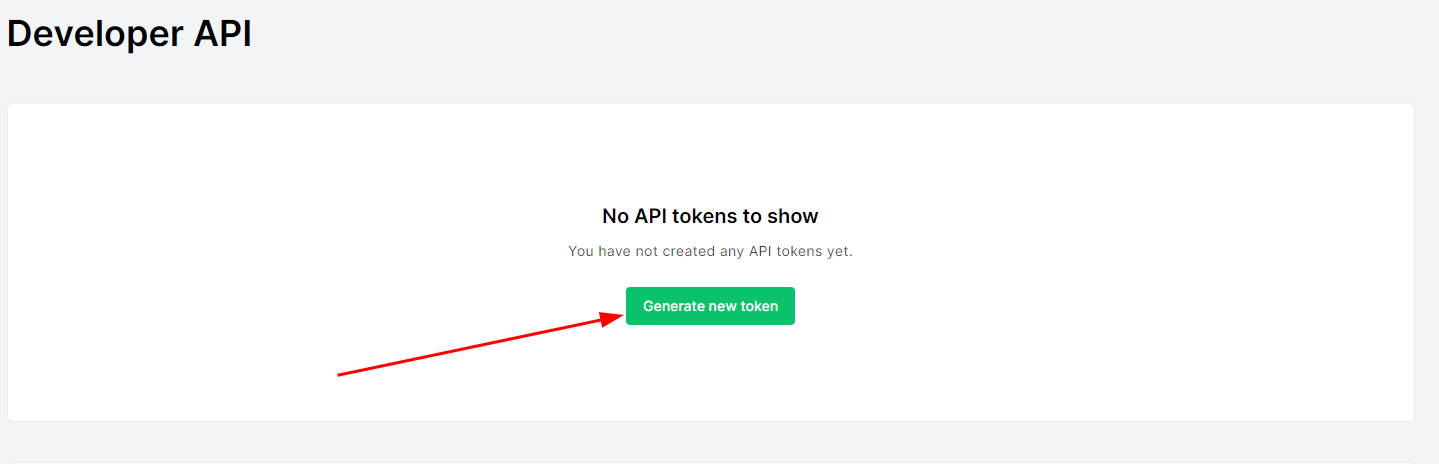Click the word 'No' in the bold title
Viewport: 1439px width, 464px height.
615,216
